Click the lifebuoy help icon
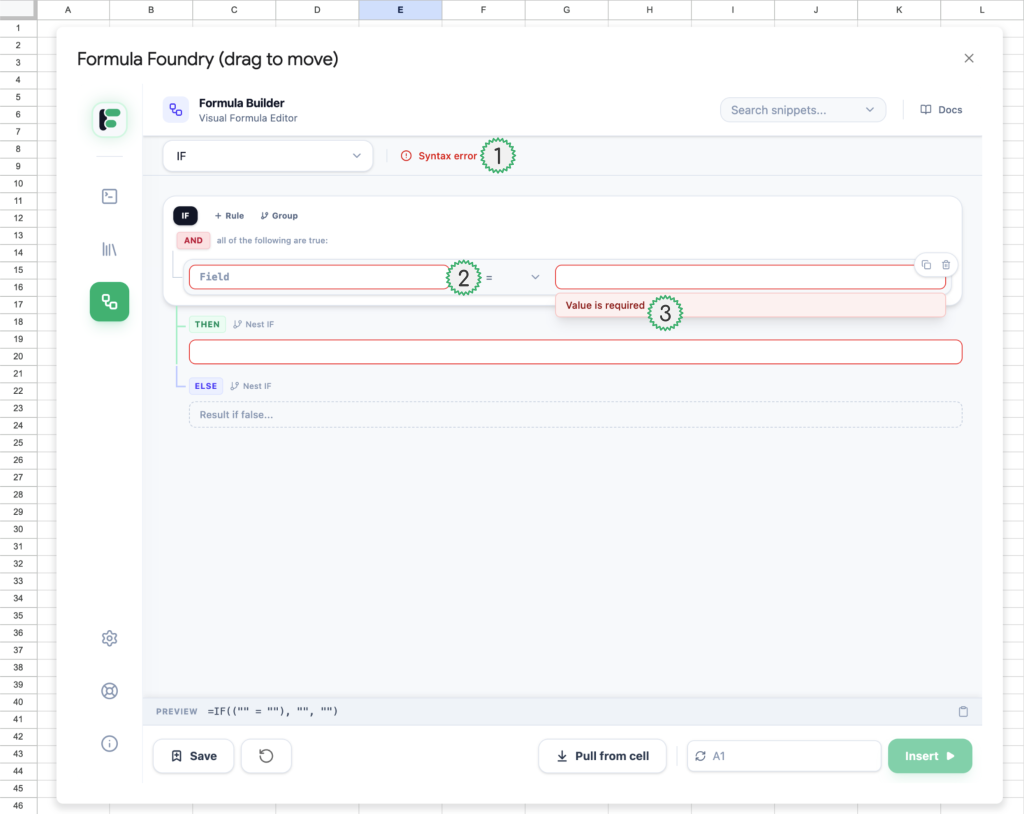Image resolution: width=1024 pixels, height=814 pixels. [x=110, y=691]
